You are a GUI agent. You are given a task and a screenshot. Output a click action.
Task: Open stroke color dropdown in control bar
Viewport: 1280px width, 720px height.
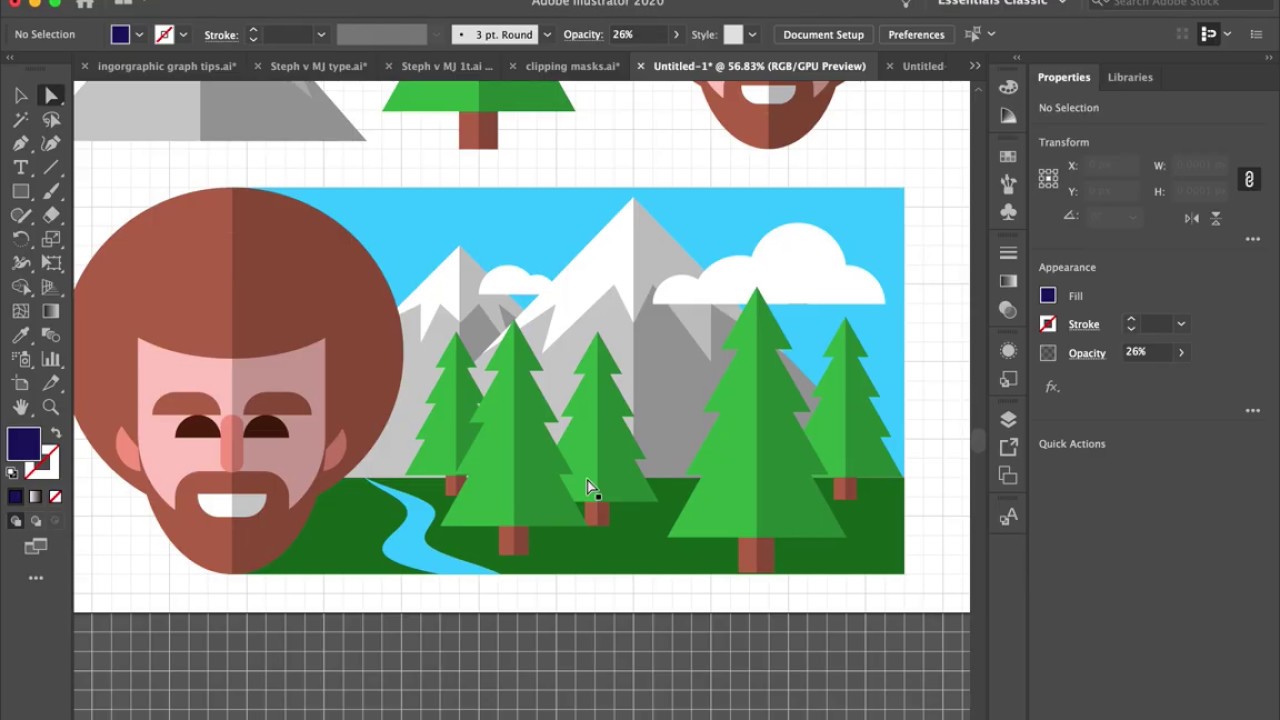[183, 35]
